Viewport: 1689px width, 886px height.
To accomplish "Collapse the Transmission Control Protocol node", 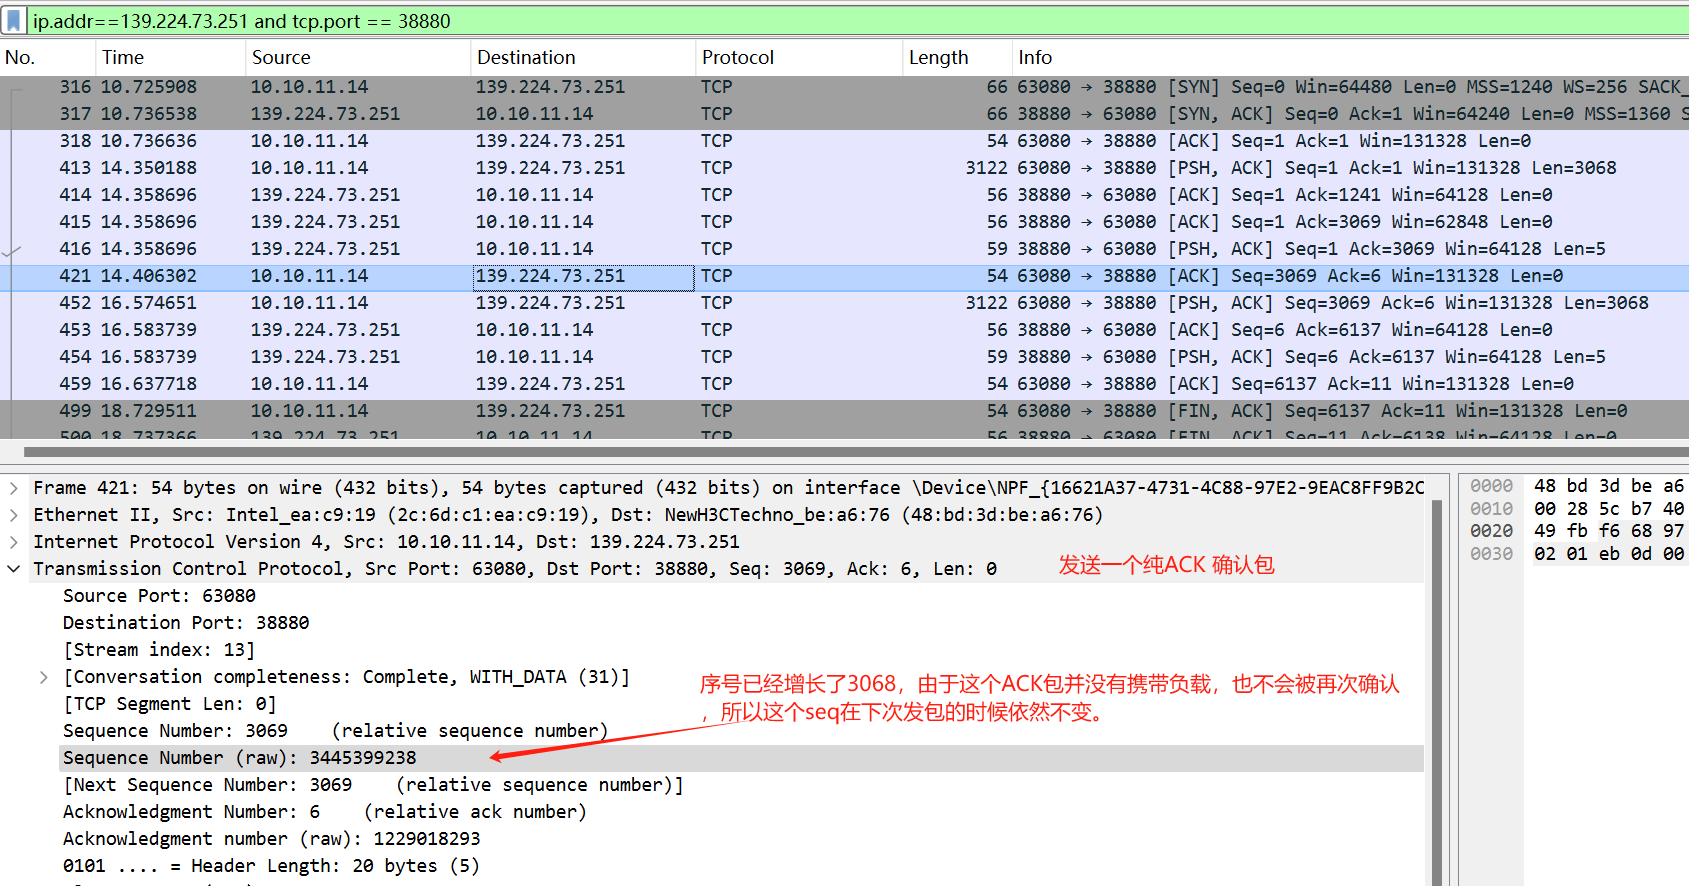I will pos(14,569).
